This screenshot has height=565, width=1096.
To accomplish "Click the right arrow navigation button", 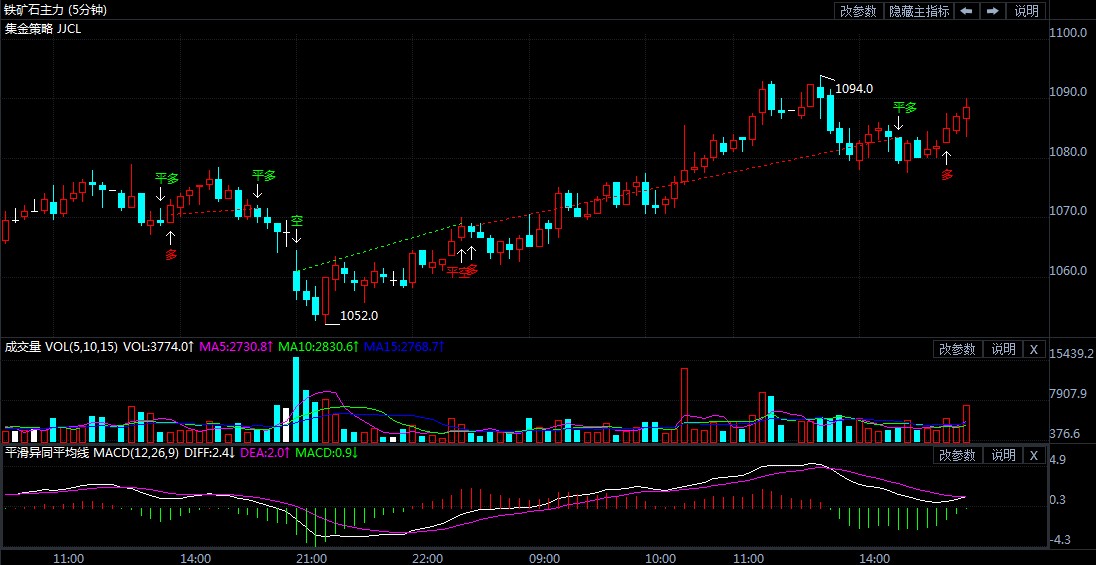I will tap(993, 10).
